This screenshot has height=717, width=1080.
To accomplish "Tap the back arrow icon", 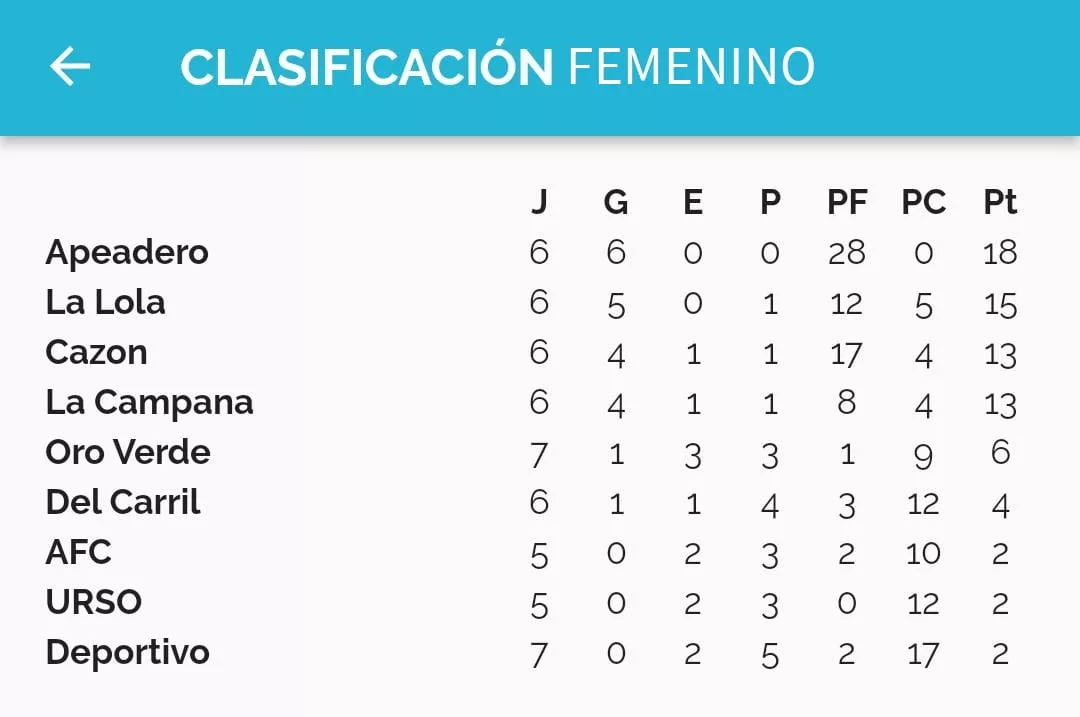I will coord(70,67).
